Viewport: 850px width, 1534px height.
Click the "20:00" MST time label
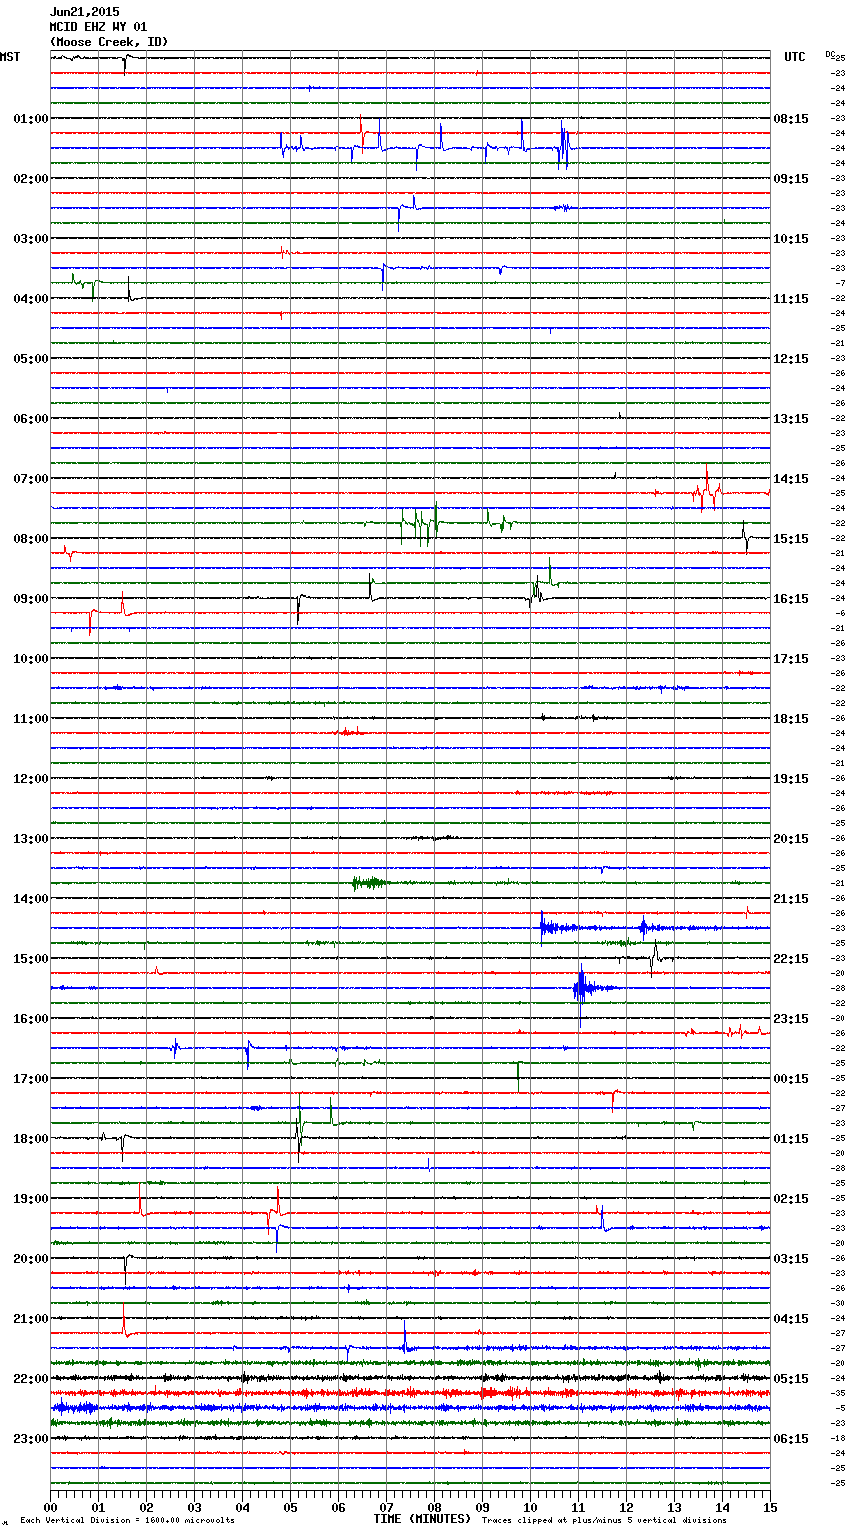(x=31, y=1259)
